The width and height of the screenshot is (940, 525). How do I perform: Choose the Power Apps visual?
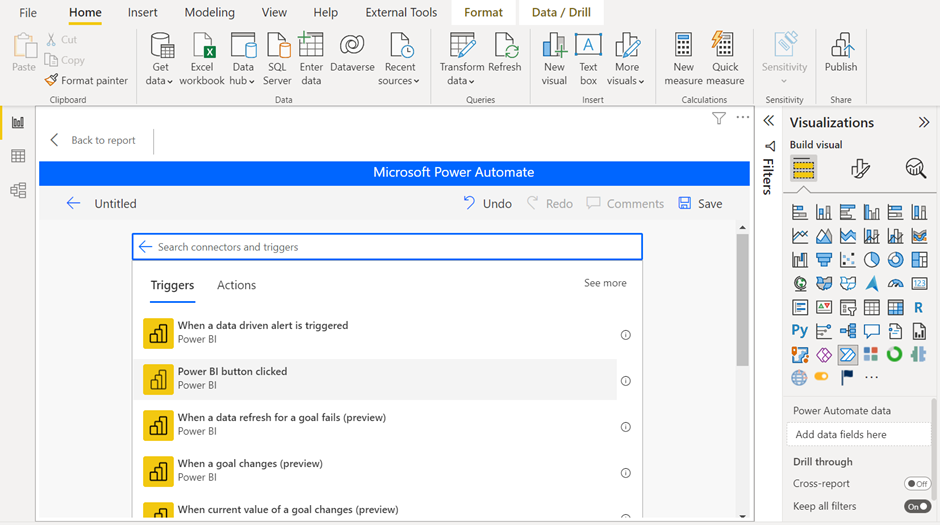pyautogui.click(x=824, y=355)
